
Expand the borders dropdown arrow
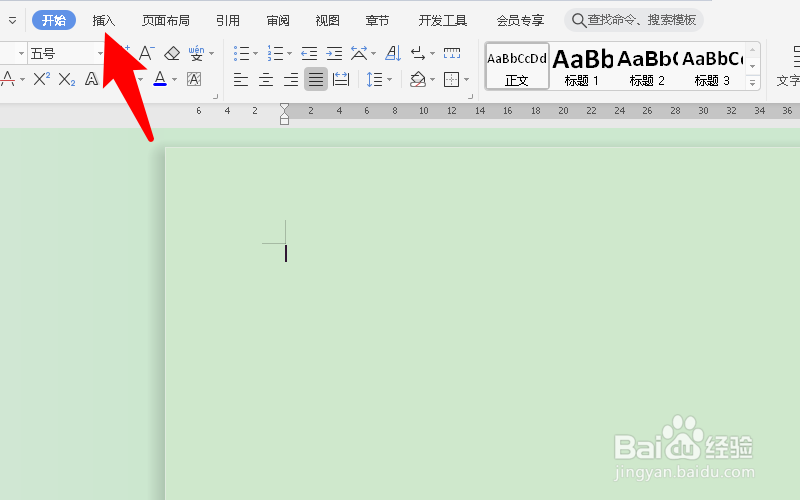(x=466, y=79)
